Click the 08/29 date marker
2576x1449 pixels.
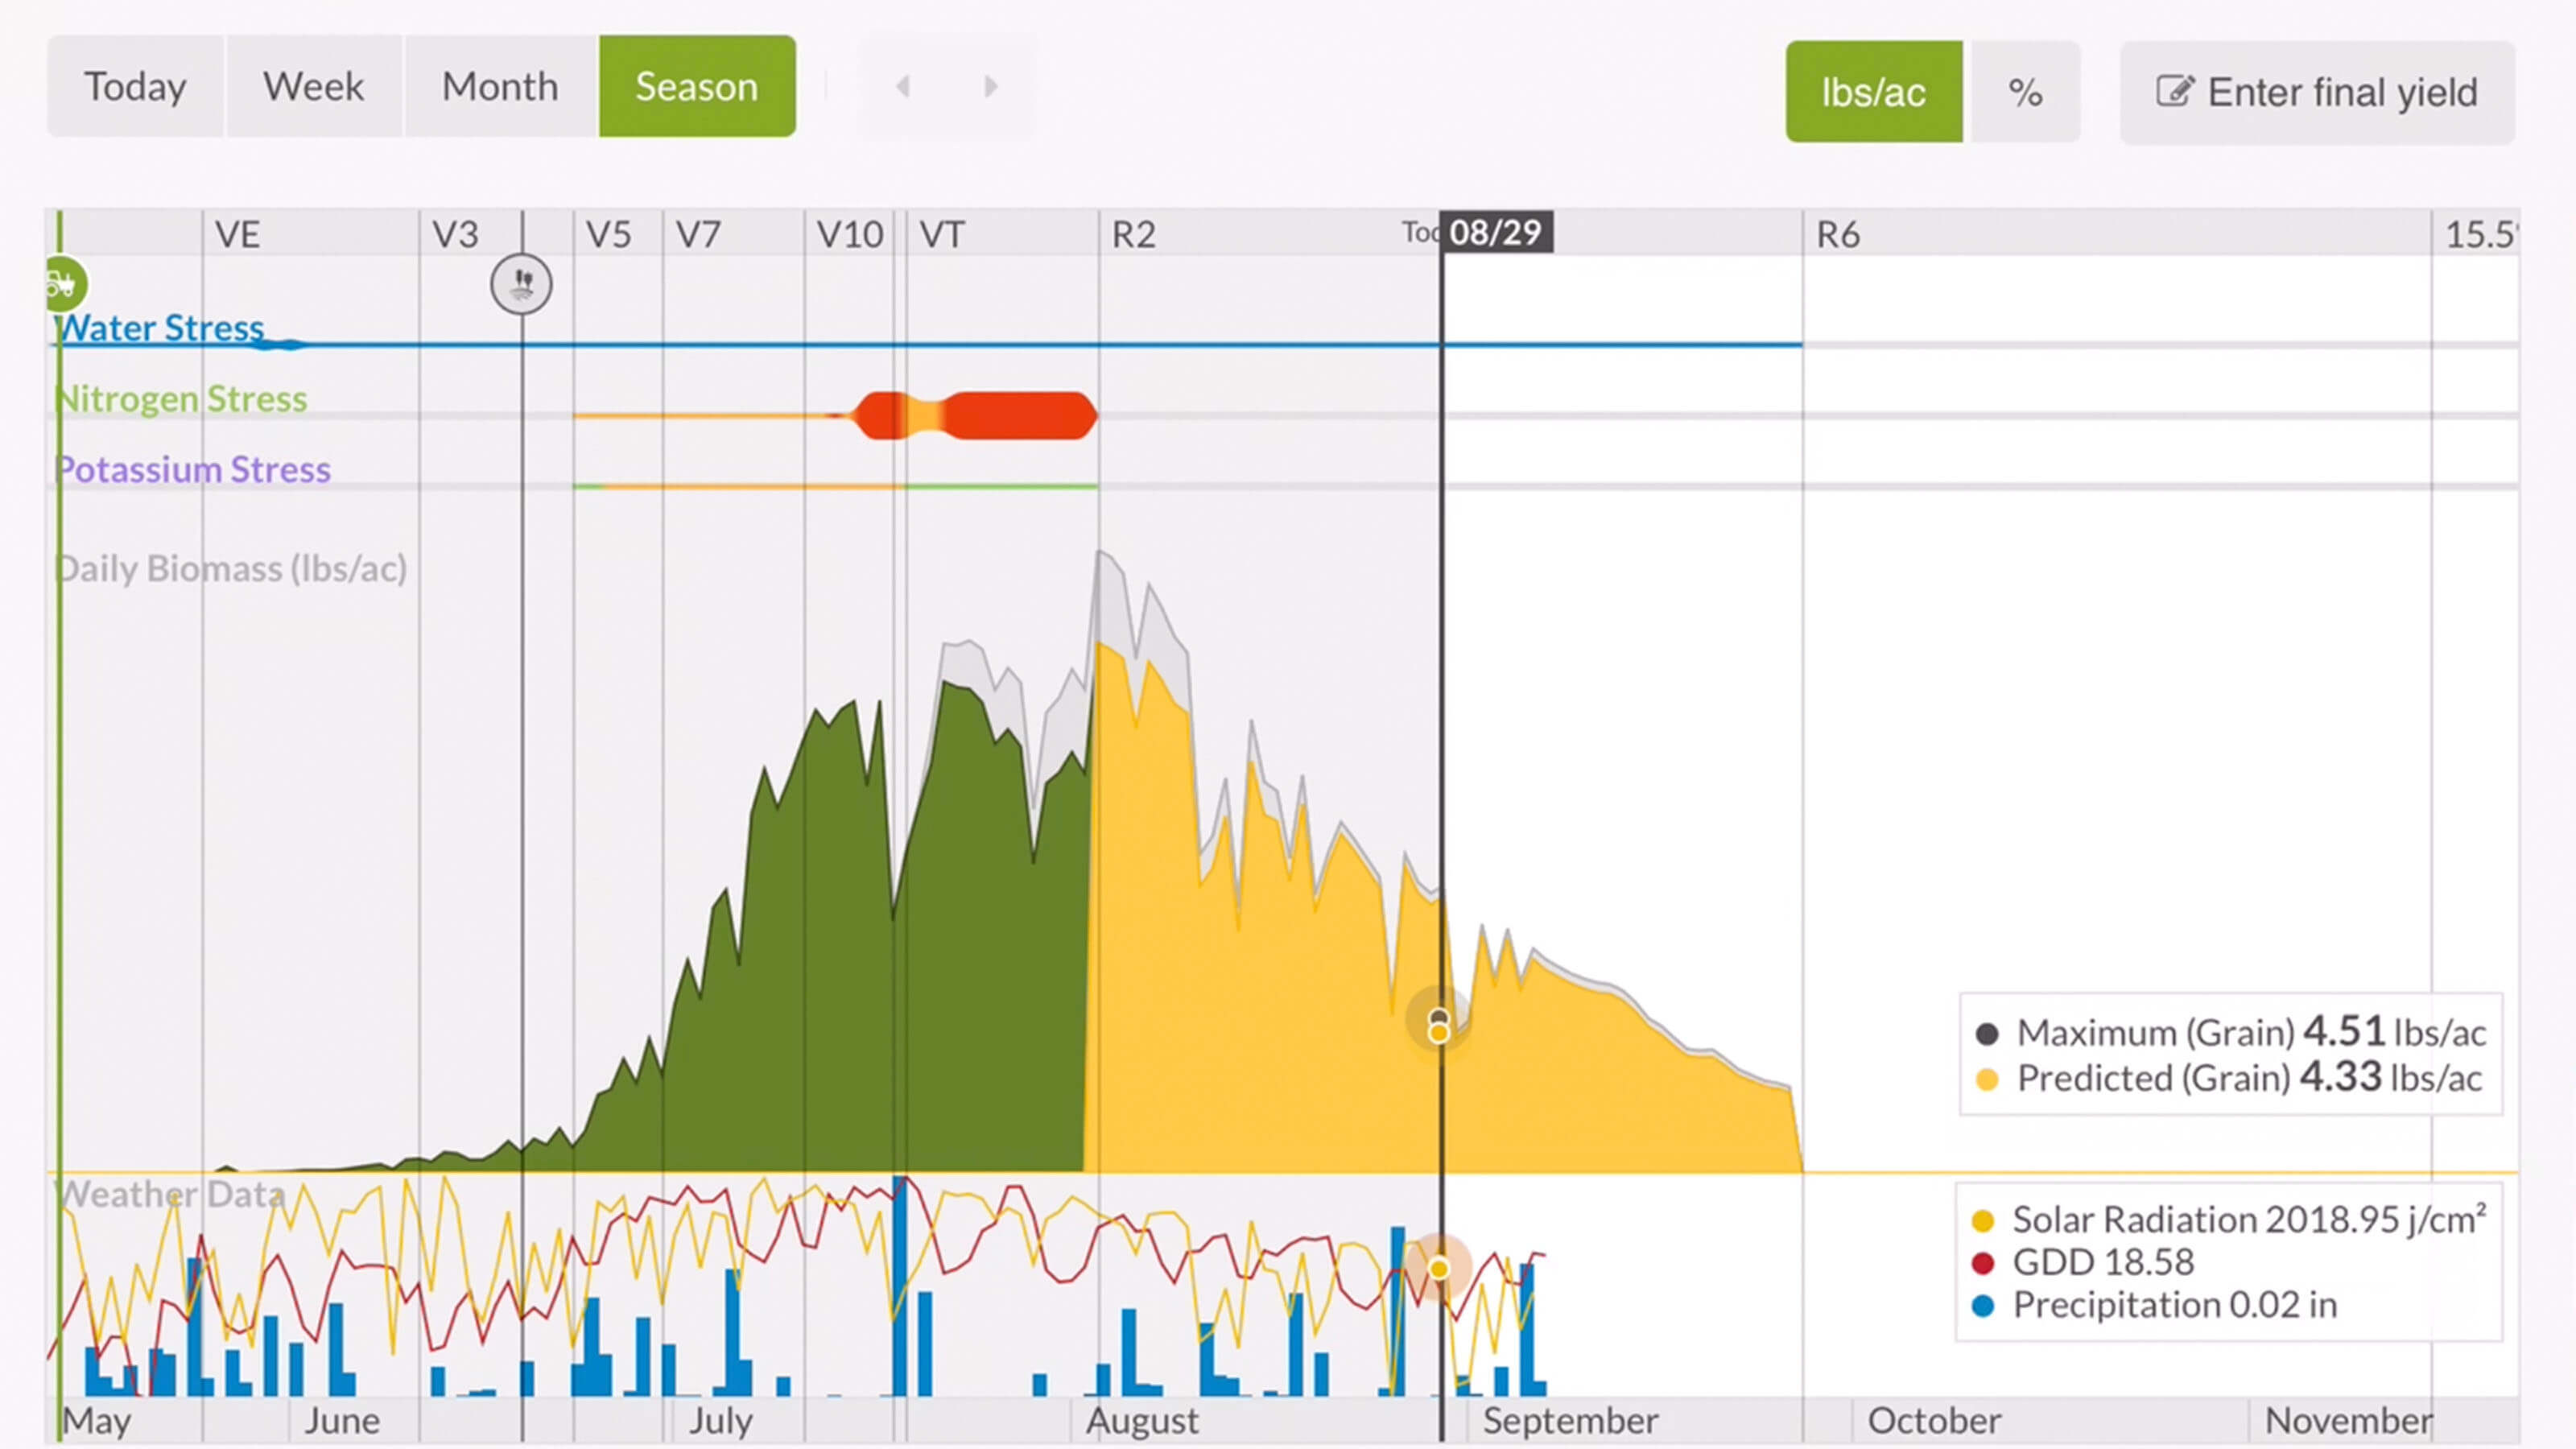coord(1495,233)
